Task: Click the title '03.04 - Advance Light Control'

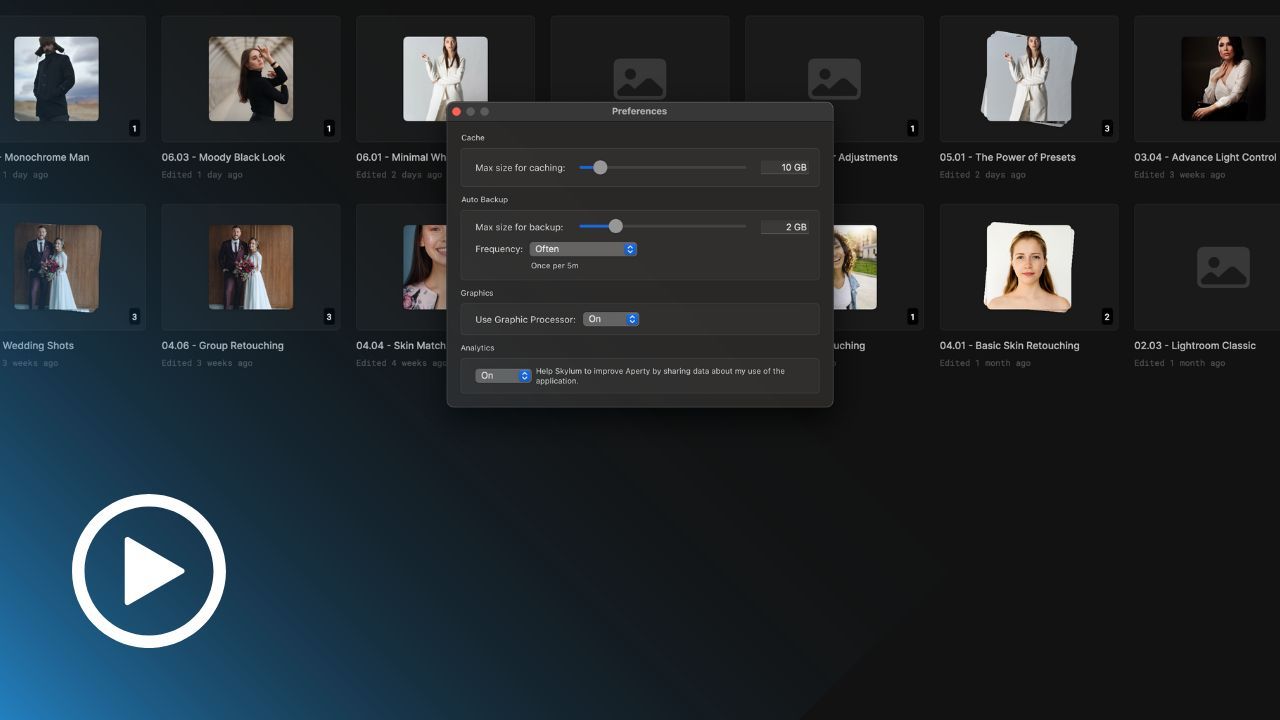Action: 1205,157
